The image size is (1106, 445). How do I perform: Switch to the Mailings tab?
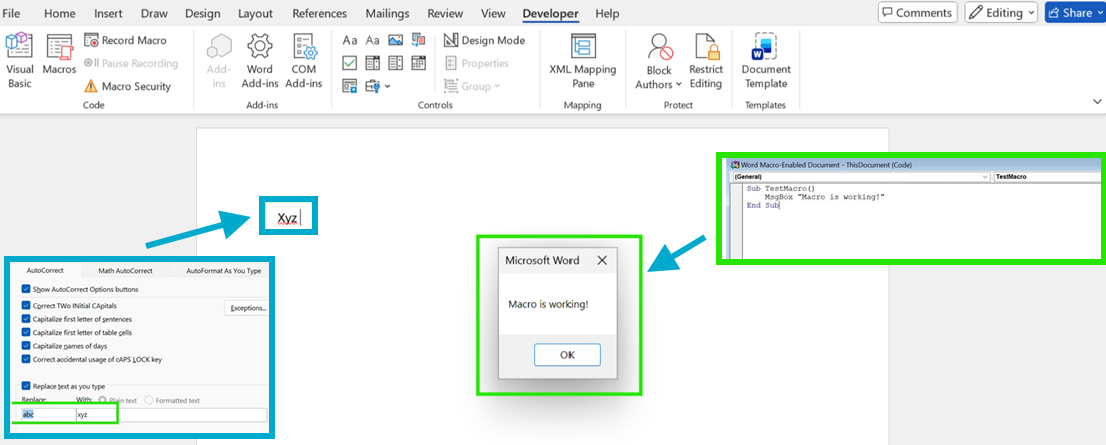click(x=388, y=13)
